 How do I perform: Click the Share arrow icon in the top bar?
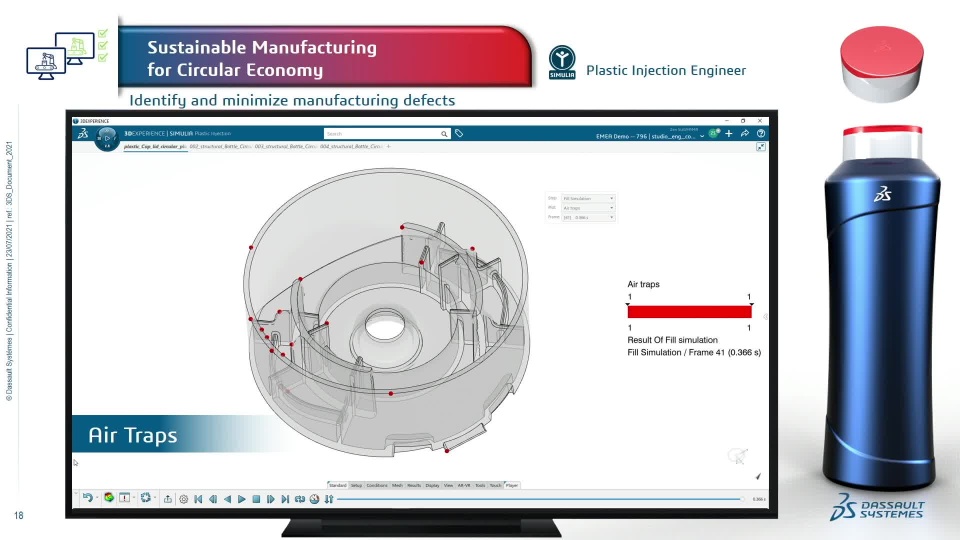click(x=744, y=133)
